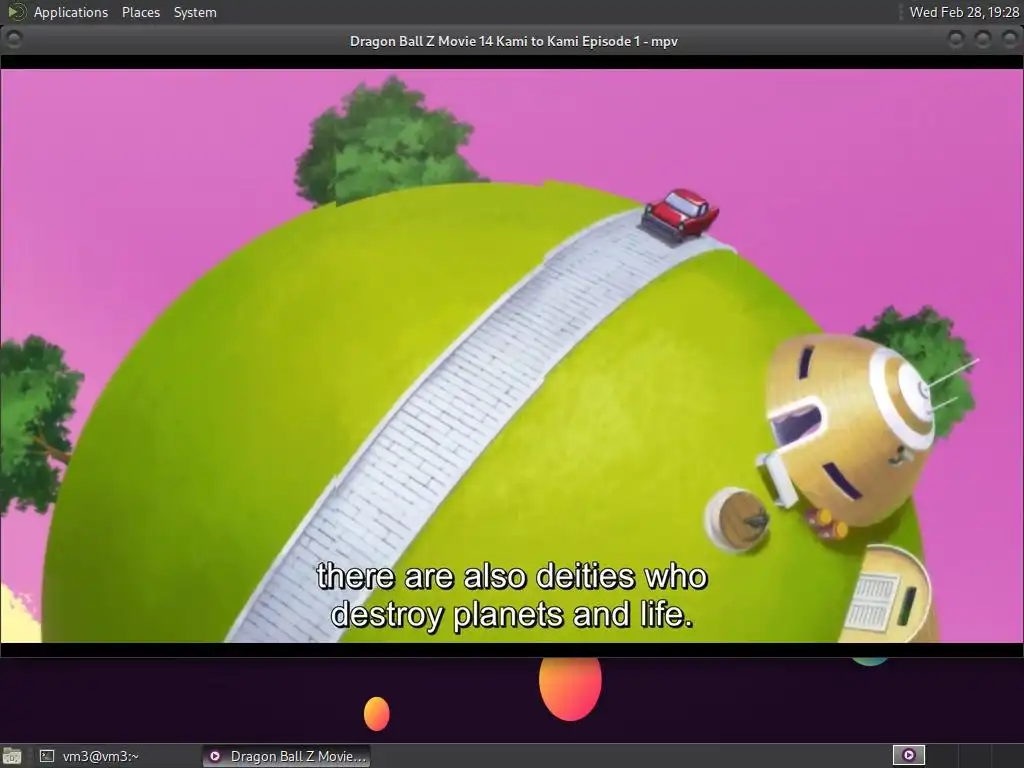Click the mpv icon on the taskbar entry
Image resolution: width=1024 pixels, height=768 pixels.
[215, 756]
